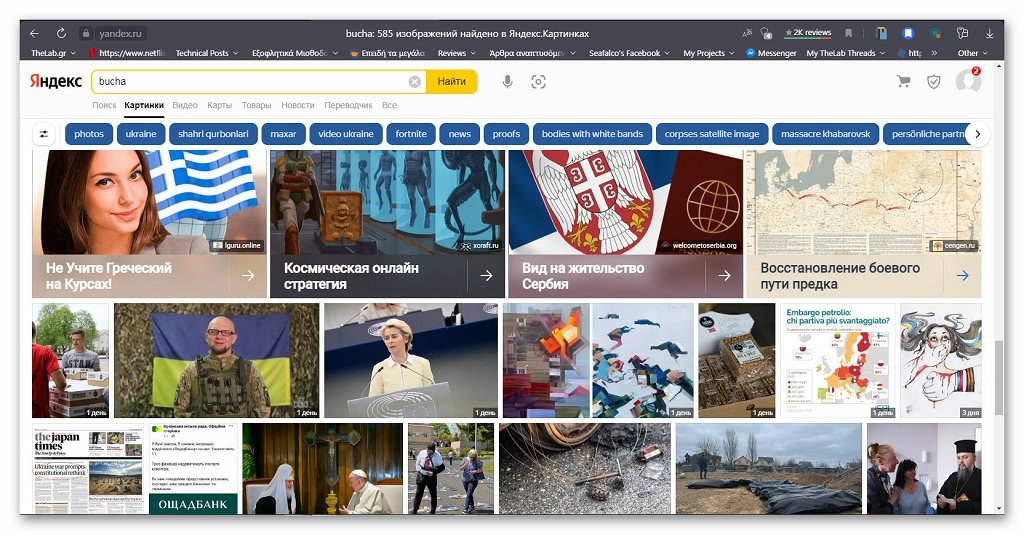
Task: Go back with the browser back arrow
Action: (35, 33)
